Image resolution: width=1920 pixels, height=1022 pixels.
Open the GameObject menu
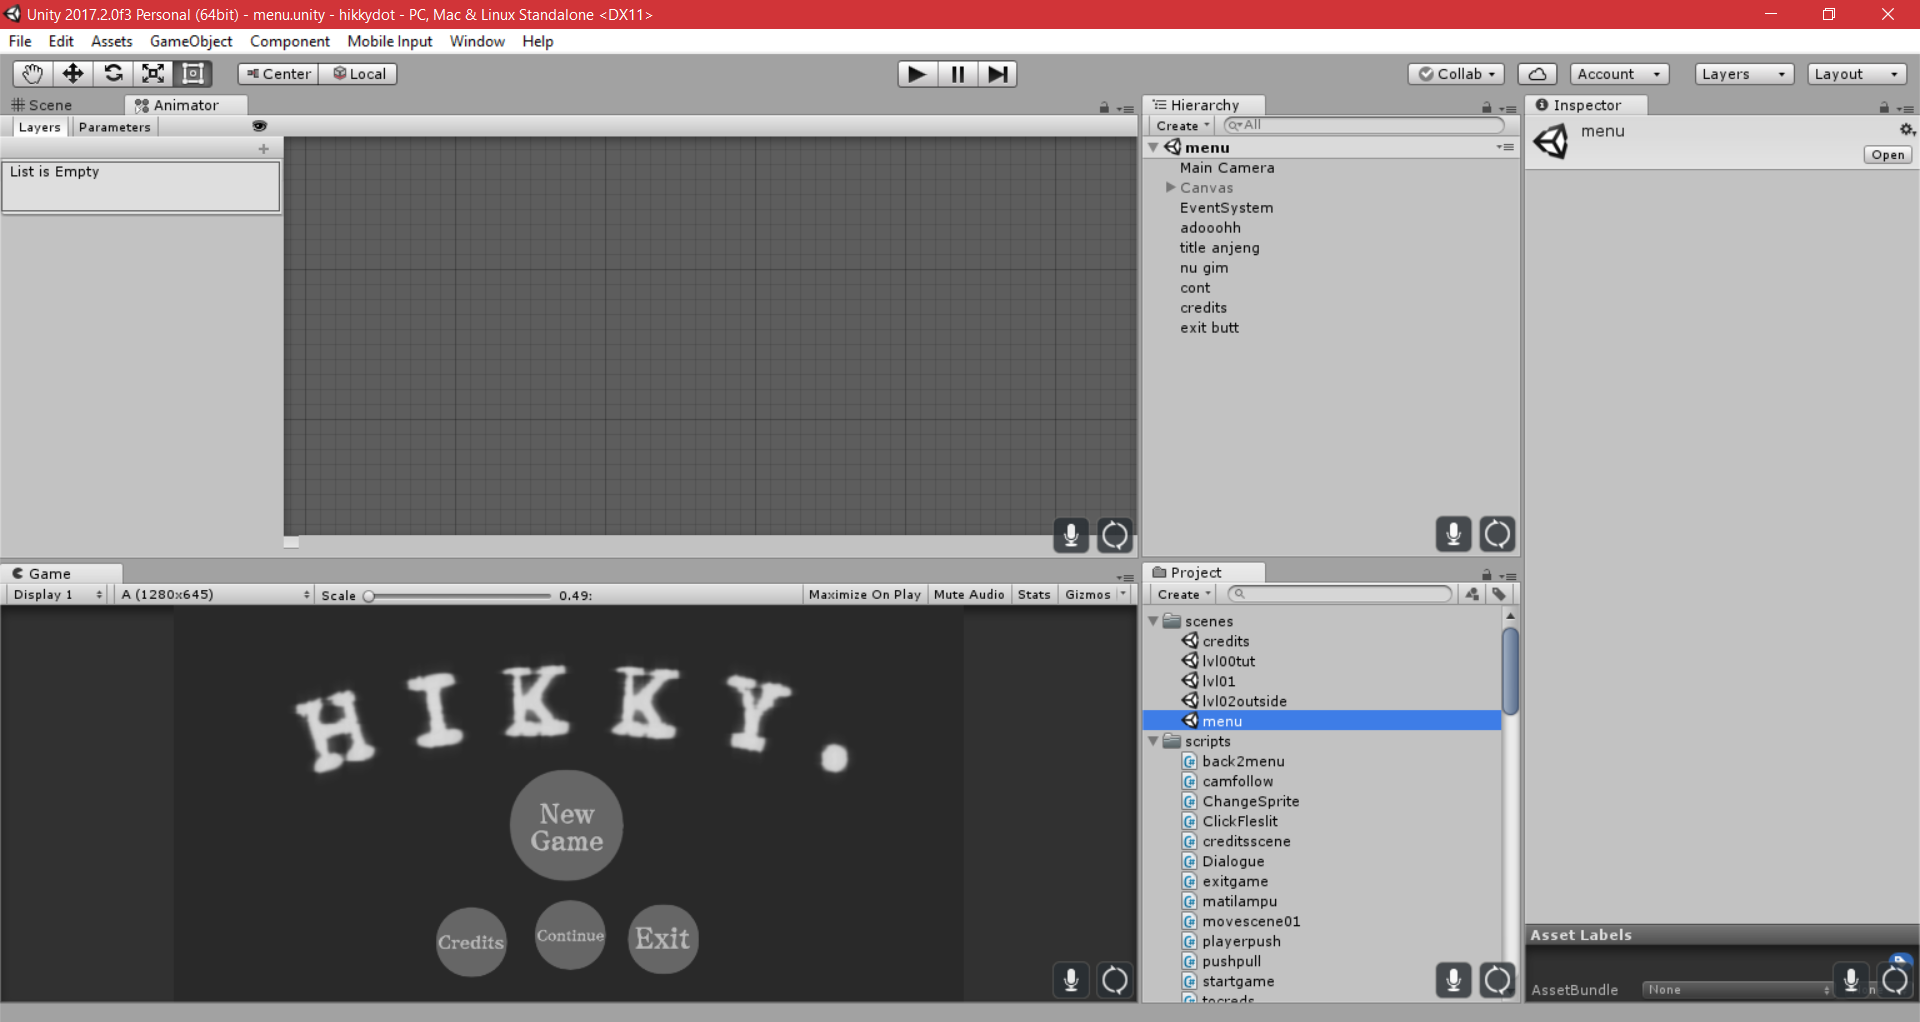tap(191, 41)
